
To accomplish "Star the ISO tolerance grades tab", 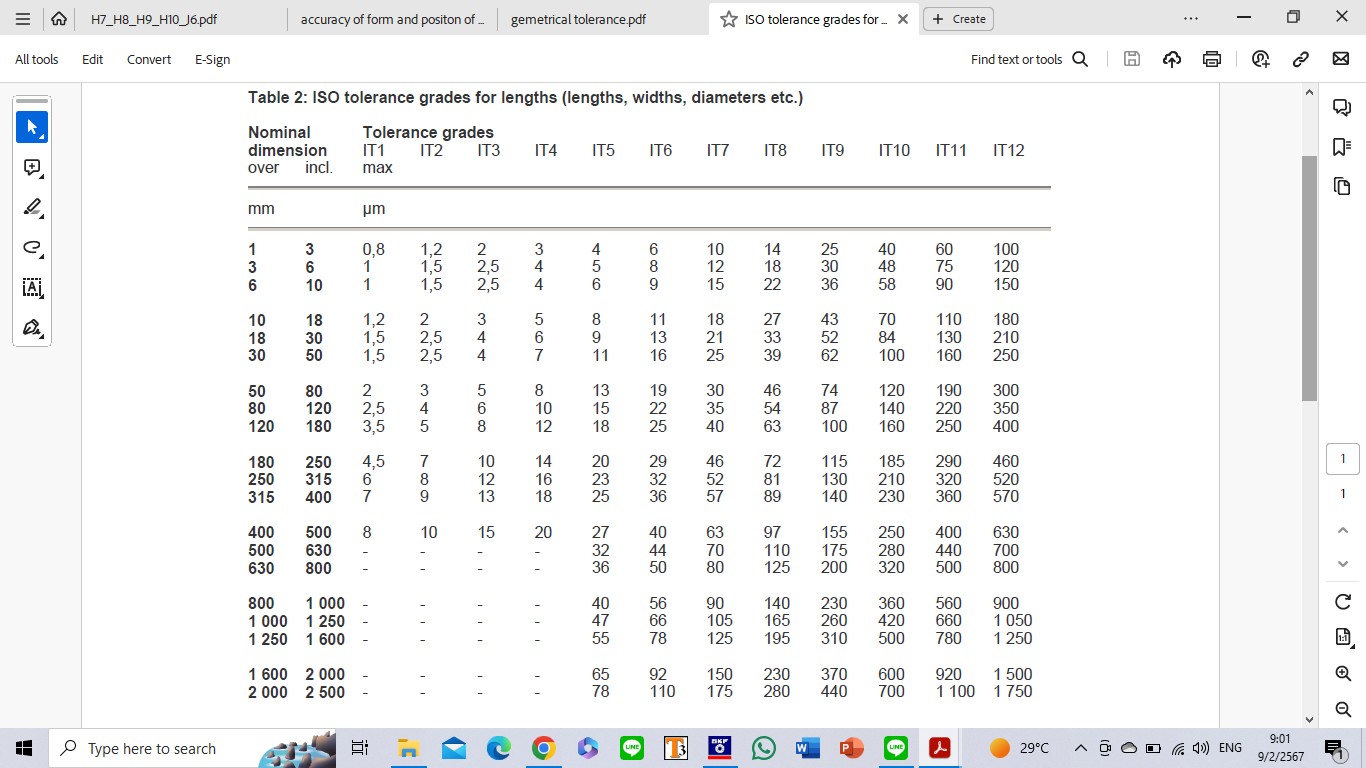I will click(x=728, y=19).
